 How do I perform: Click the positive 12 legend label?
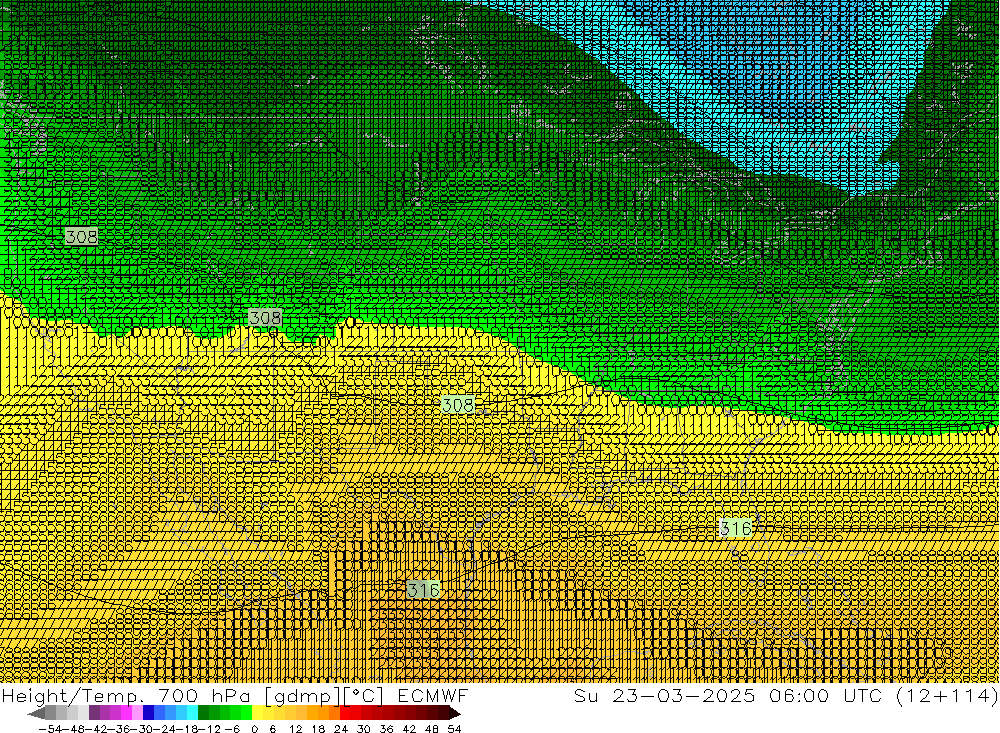click(295, 729)
